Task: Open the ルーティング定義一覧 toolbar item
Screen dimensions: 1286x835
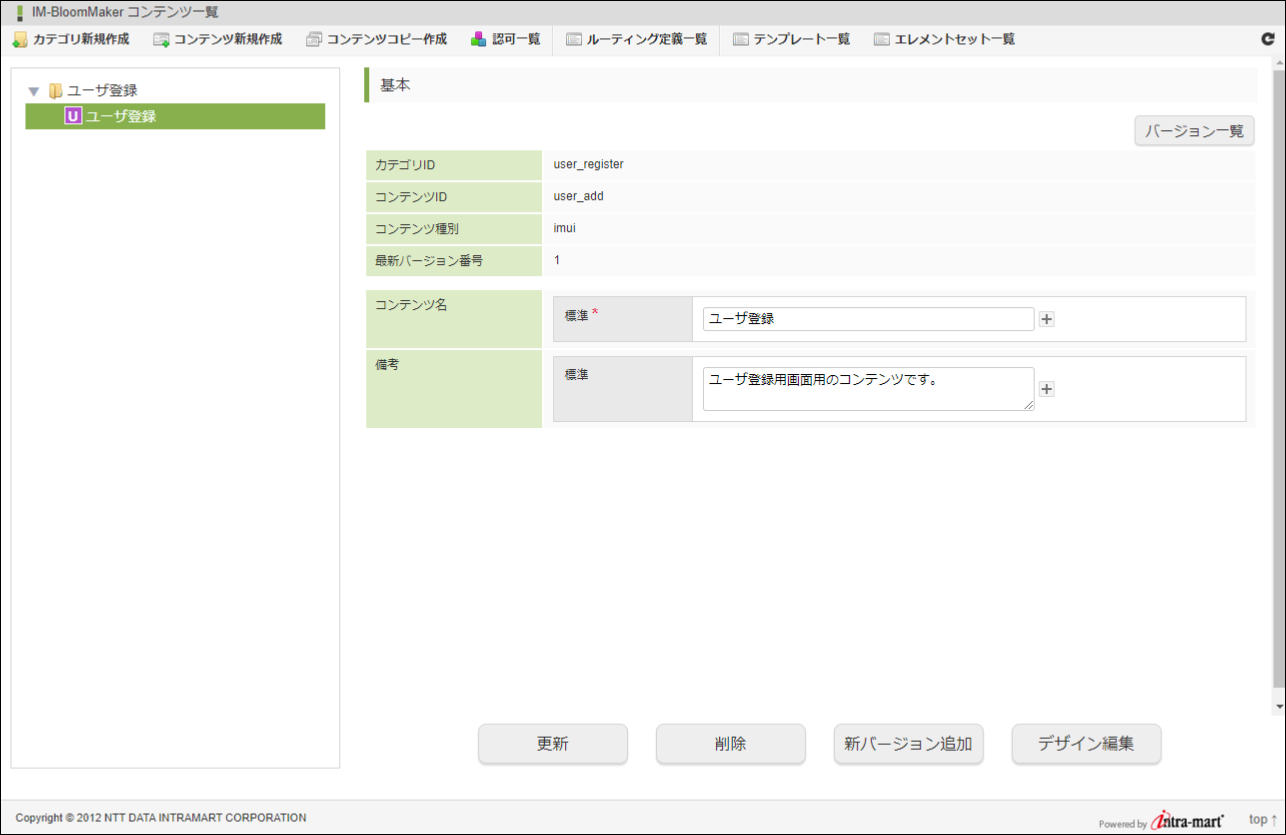Action: pyautogui.click(x=637, y=40)
